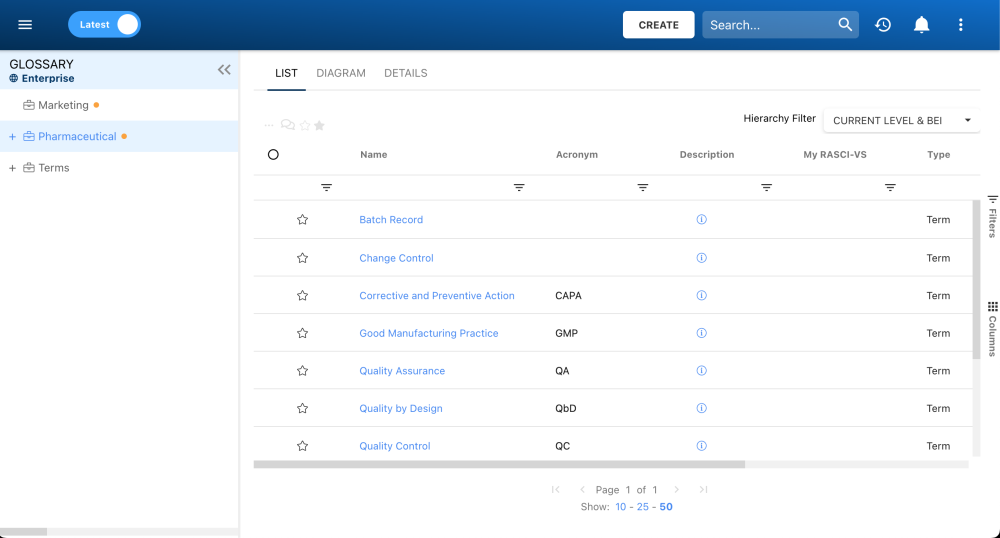The height and width of the screenshot is (538, 1000).
Task: Expand the Terms tree node
Action: 12,168
